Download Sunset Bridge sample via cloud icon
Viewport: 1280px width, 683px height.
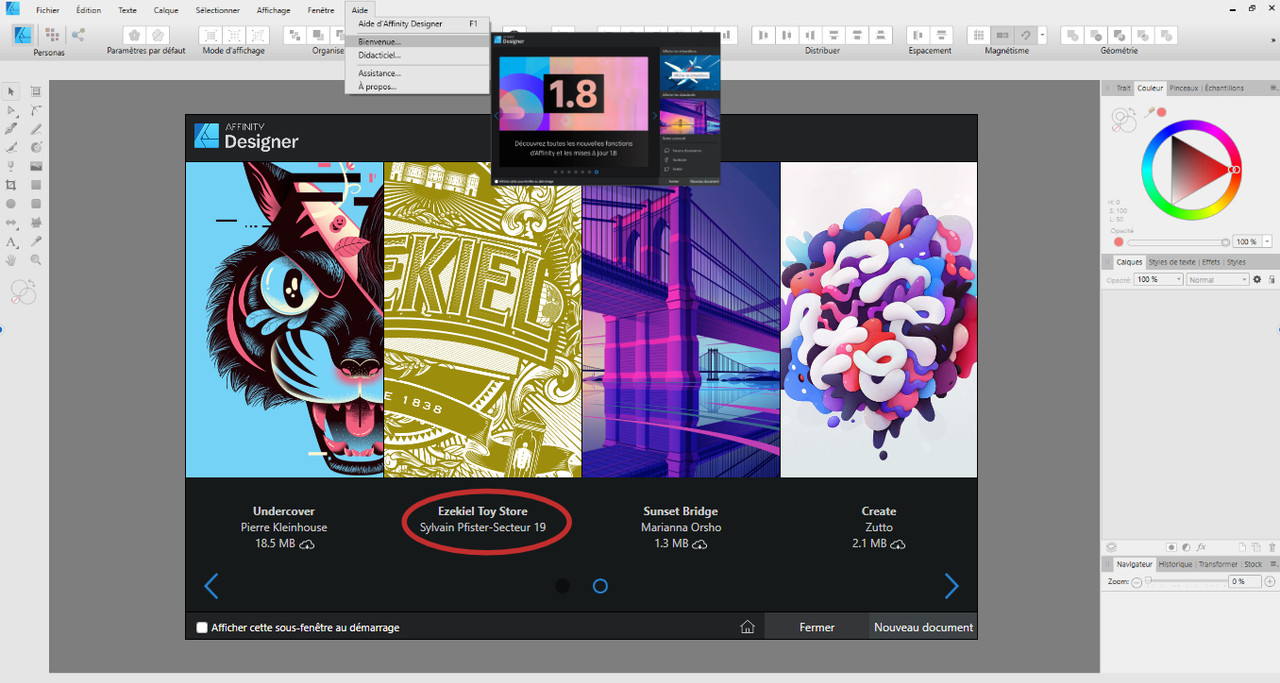(x=700, y=544)
